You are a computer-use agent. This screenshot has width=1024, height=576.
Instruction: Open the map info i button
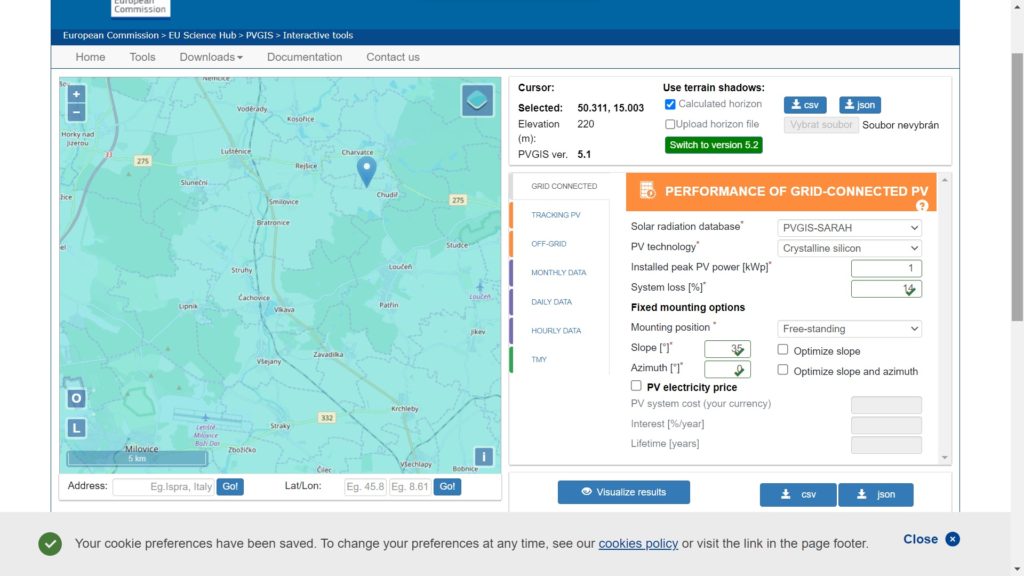pyautogui.click(x=483, y=456)
